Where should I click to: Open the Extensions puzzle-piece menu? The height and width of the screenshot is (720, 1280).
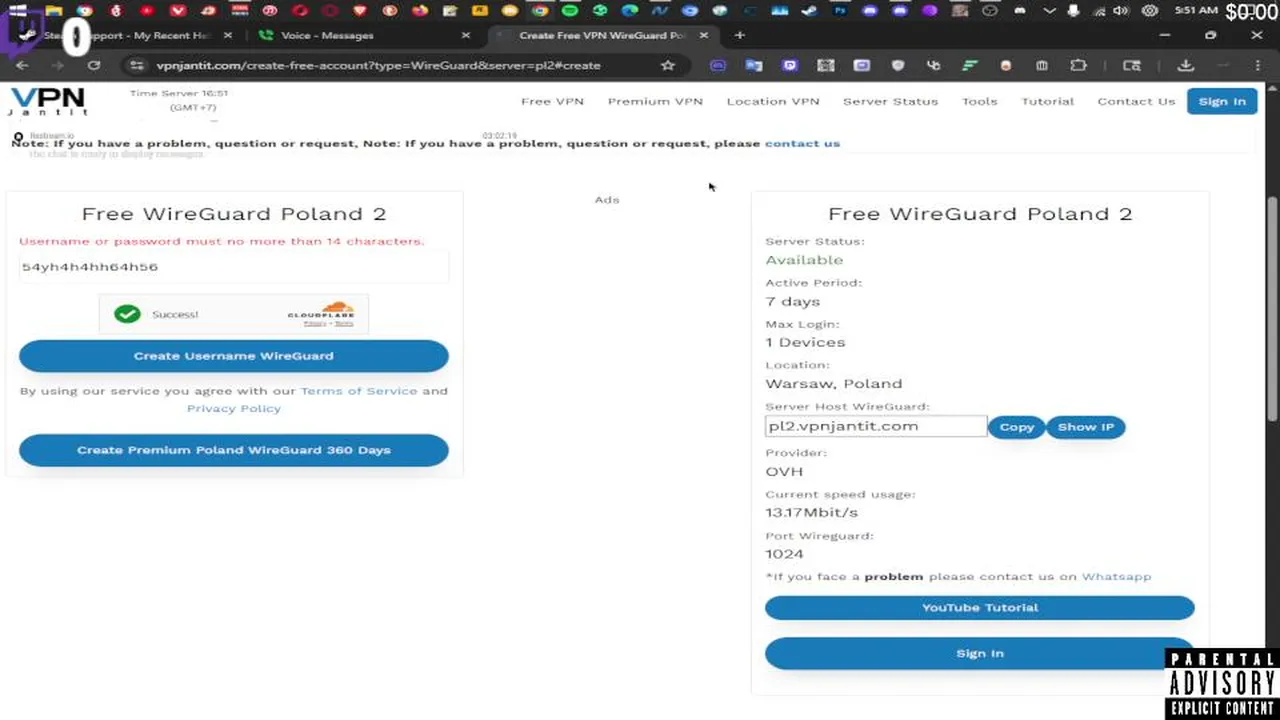point(1078,65)
